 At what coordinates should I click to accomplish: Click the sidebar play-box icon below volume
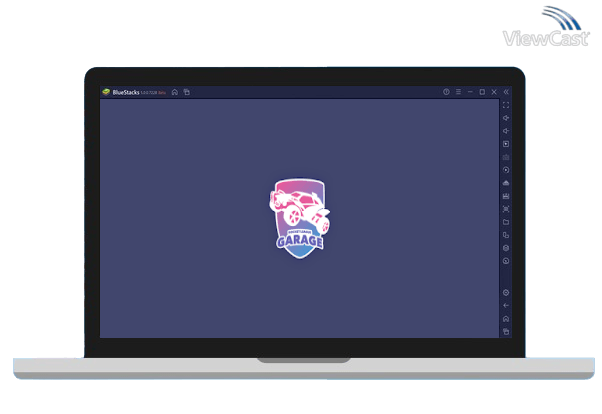click(506, 144)
